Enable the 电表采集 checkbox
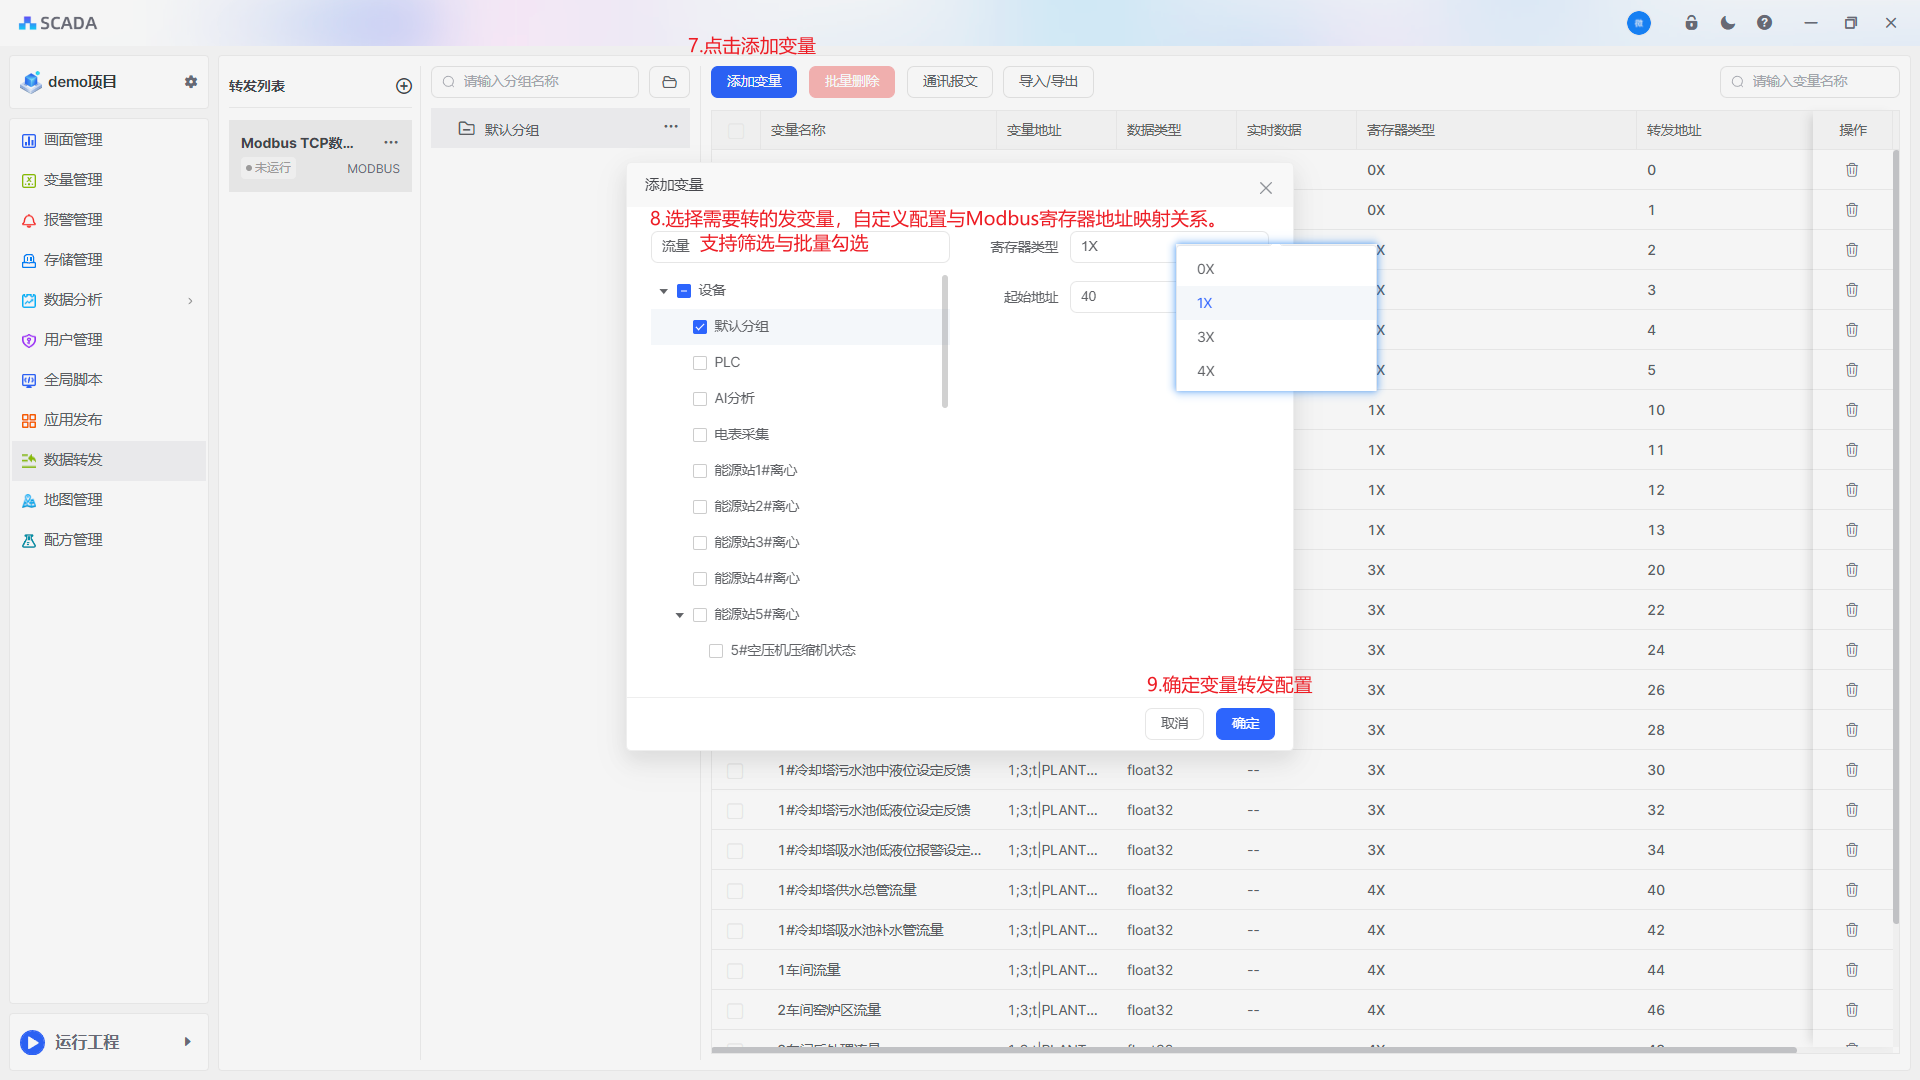The image size is (1920, 1080). (x=700, y=435)
